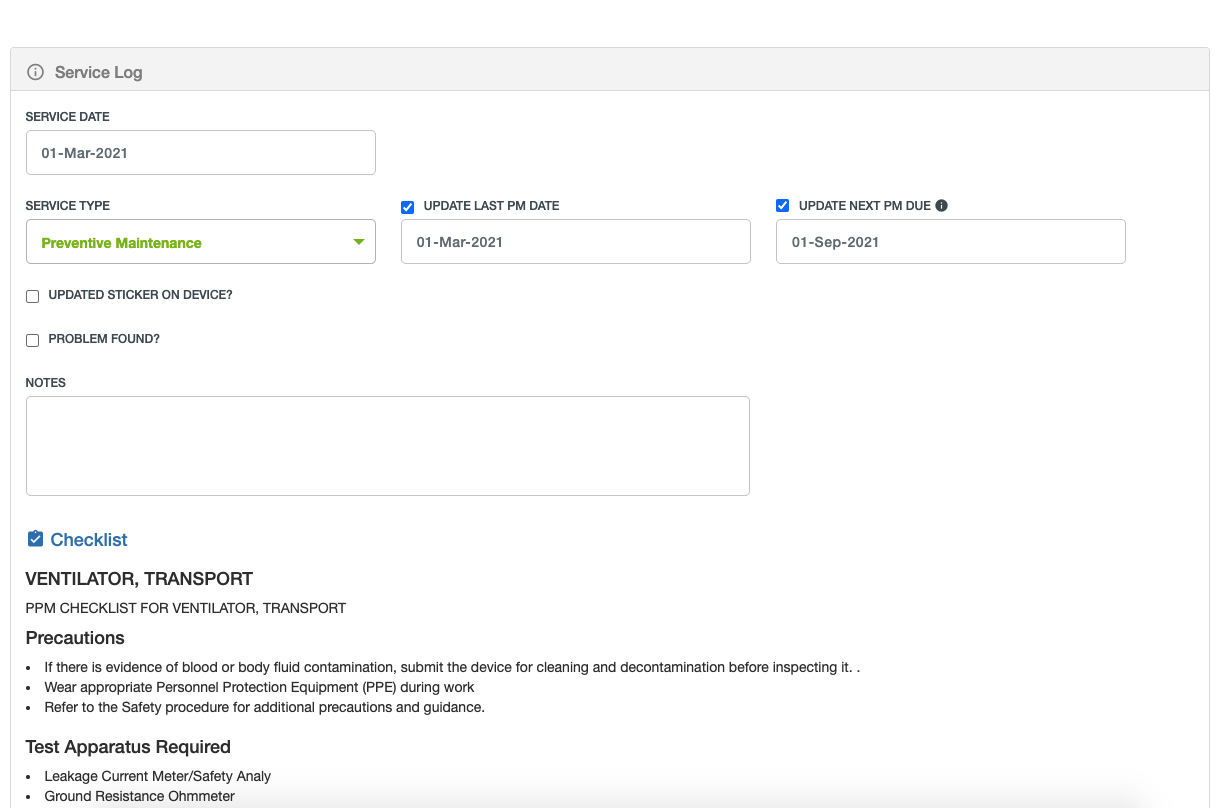
Task: Disable the Update Next PM Due checkbox
Action: point(782,206)
